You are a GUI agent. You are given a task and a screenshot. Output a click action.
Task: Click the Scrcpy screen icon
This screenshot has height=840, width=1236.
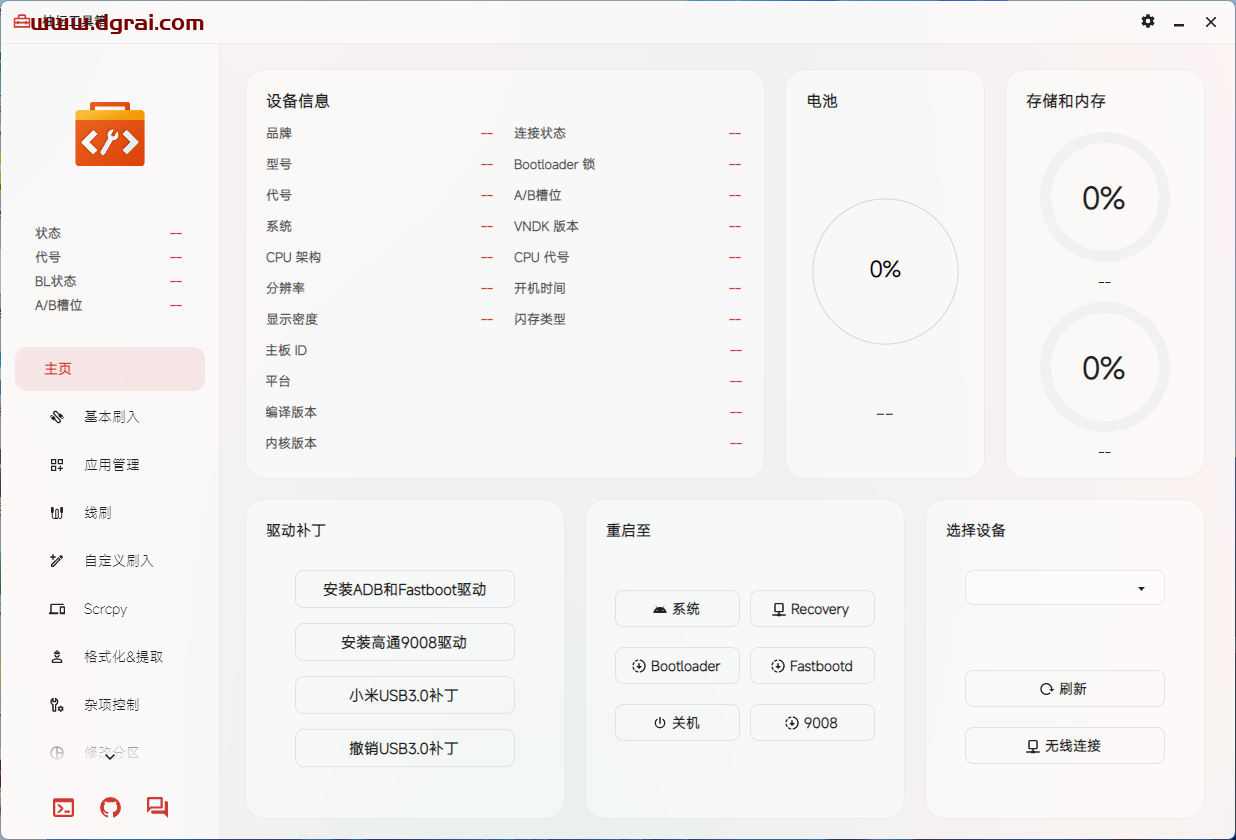[57, 609]
